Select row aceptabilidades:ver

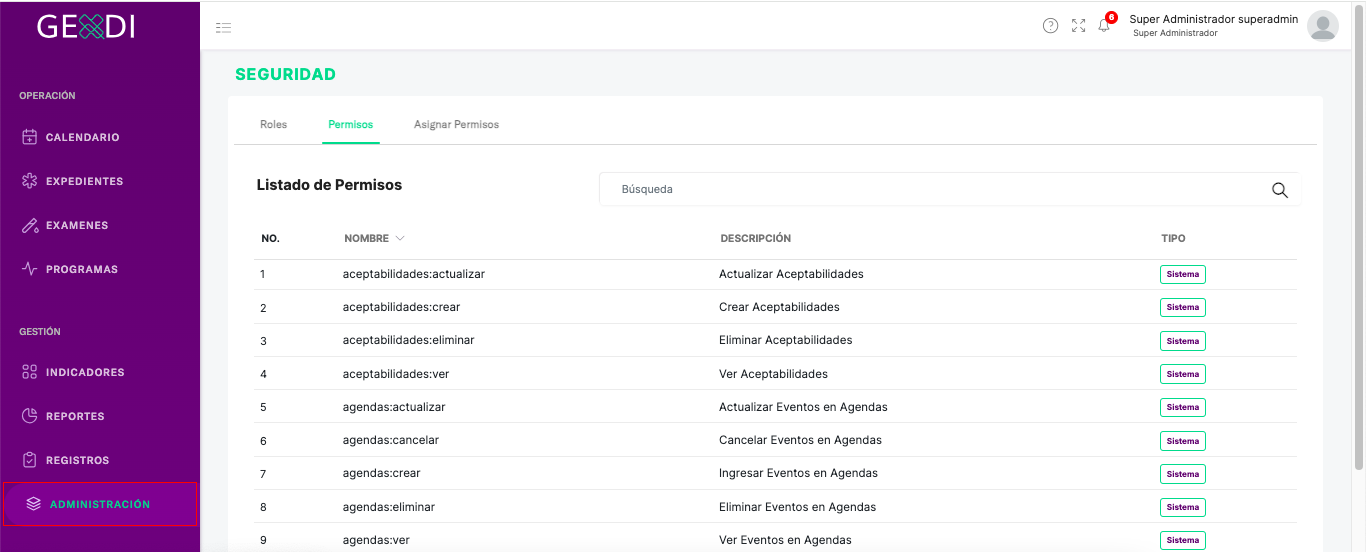775,374
